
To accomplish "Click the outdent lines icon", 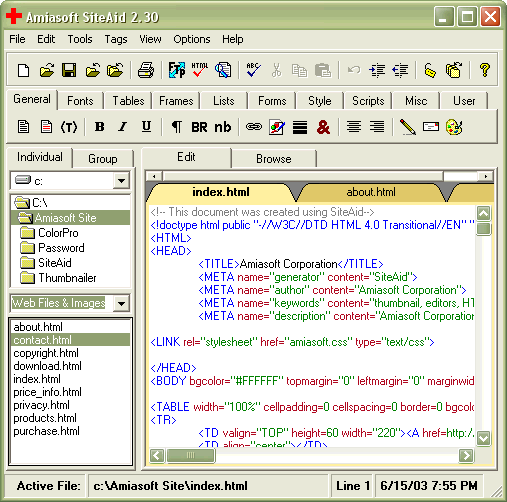I will tap(400, 70).
